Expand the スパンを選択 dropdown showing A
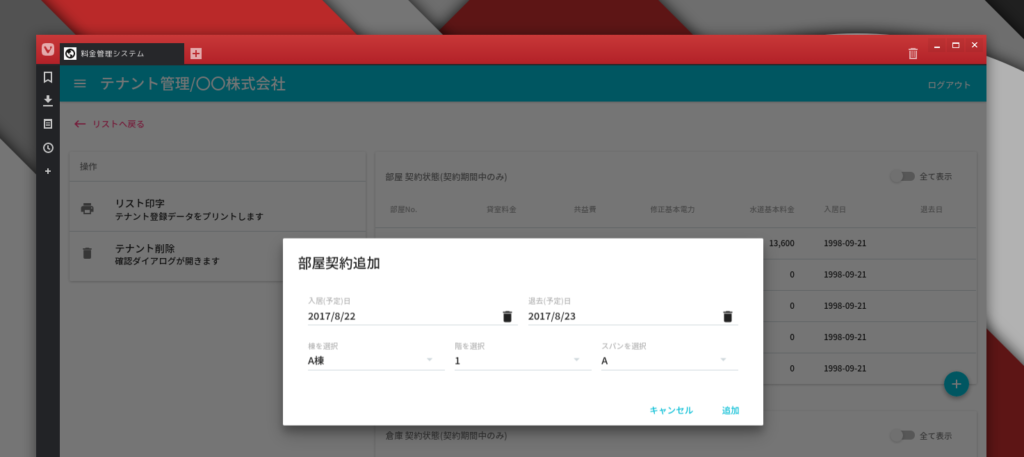Image resolution: width=1024 pixels, height=457 pixels. 669,360
